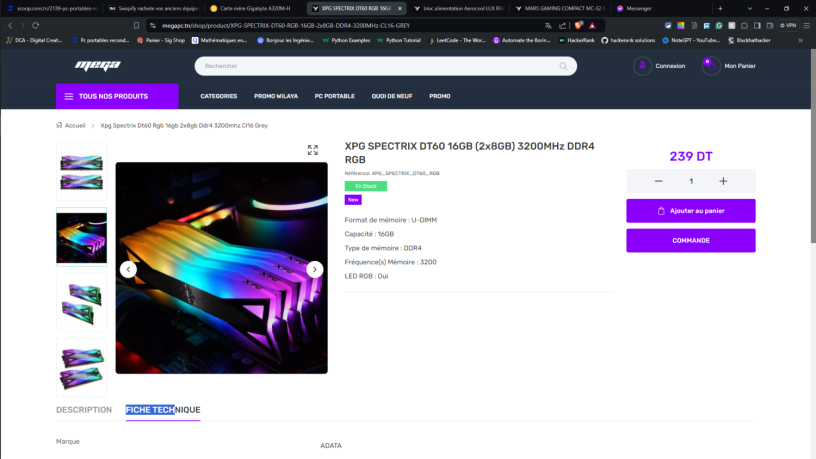Toggle the VPN button

click(788, 26)
